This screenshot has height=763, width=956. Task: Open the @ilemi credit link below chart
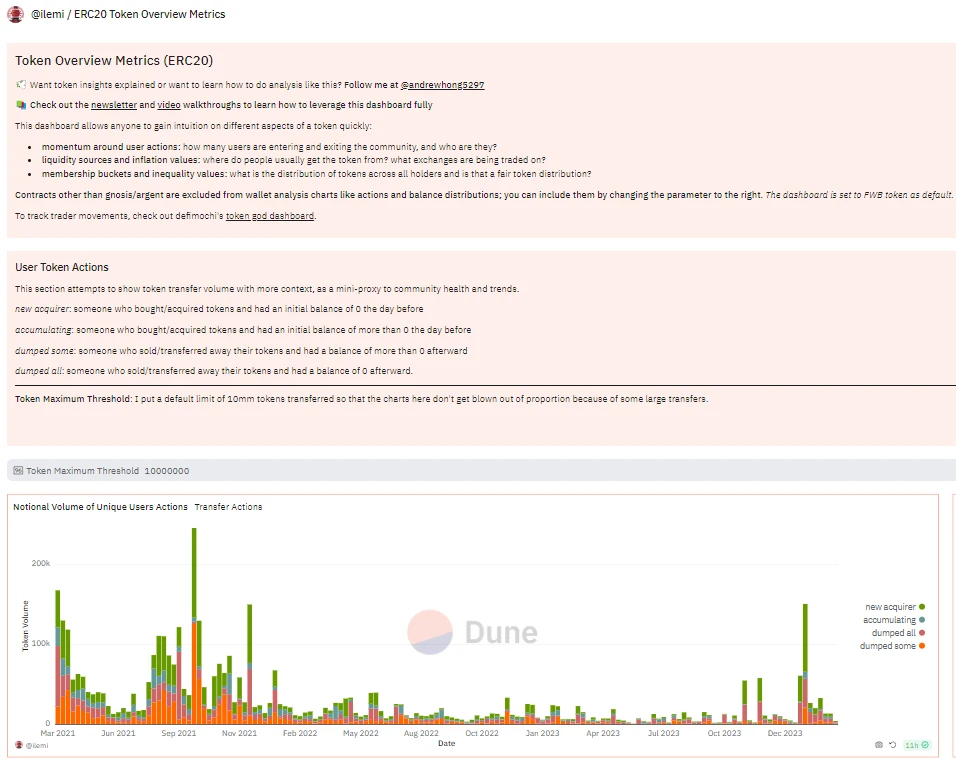coord(37,745)
